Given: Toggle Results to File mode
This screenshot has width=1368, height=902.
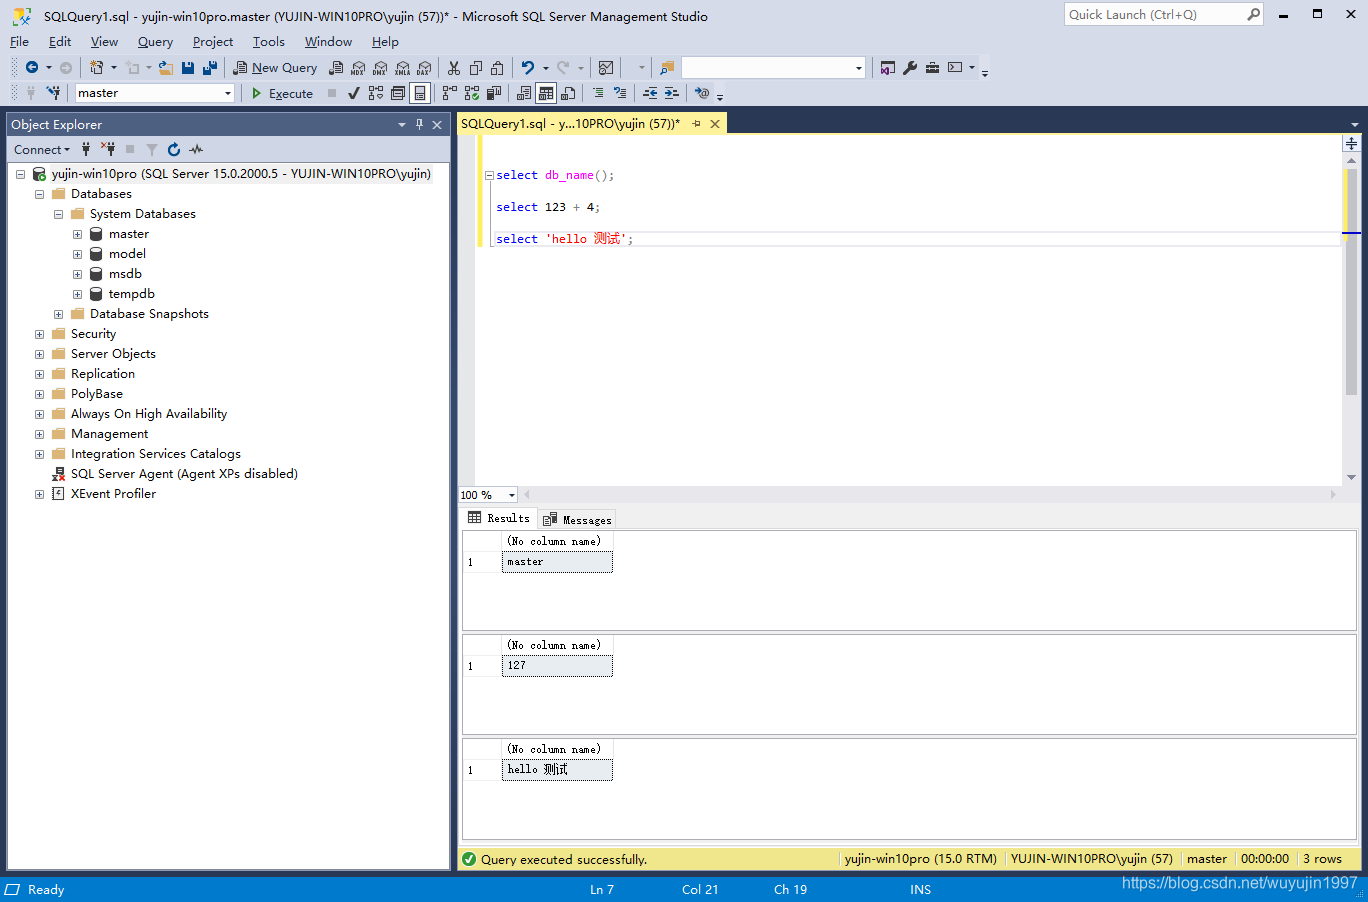Looking at the screenshot, I should click(568, 93).
